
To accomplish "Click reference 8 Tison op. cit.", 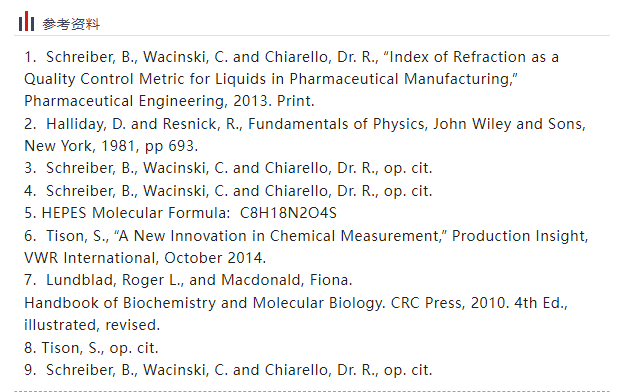I will [91, 349].
